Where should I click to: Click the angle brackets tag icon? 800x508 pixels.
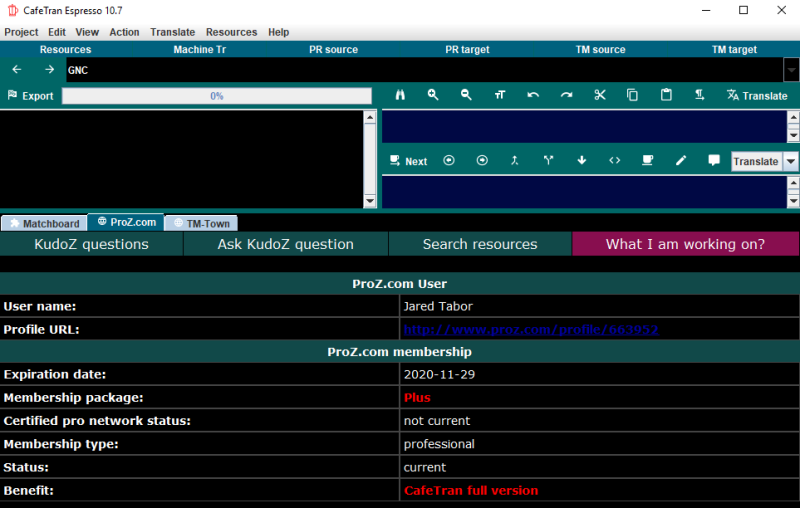pos(615,161)
